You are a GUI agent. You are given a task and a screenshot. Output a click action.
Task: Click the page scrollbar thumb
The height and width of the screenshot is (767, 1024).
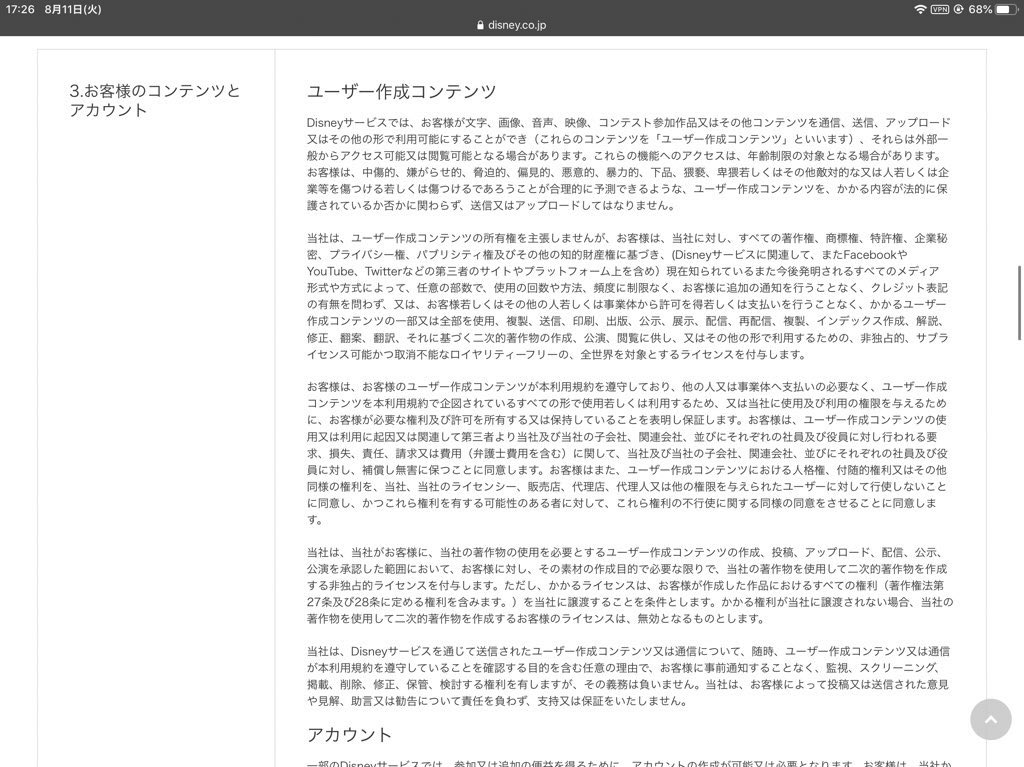coord(1019,302)
